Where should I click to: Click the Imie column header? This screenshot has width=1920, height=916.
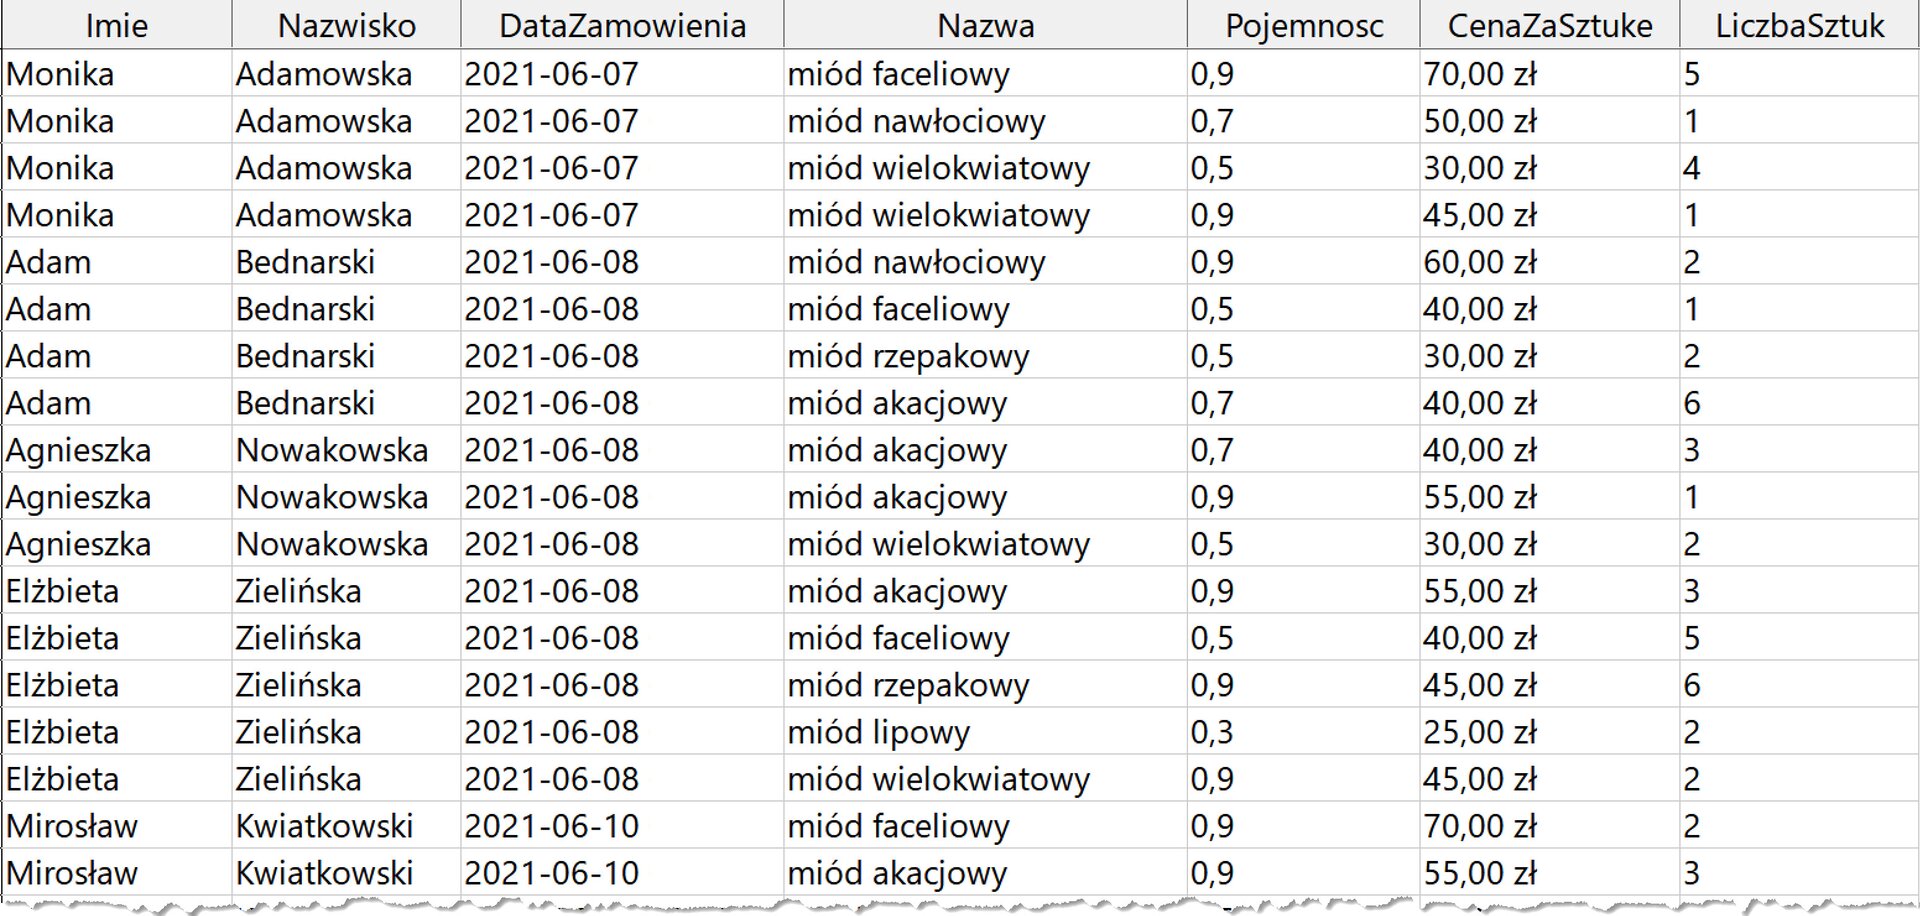(x=117, y=25)
